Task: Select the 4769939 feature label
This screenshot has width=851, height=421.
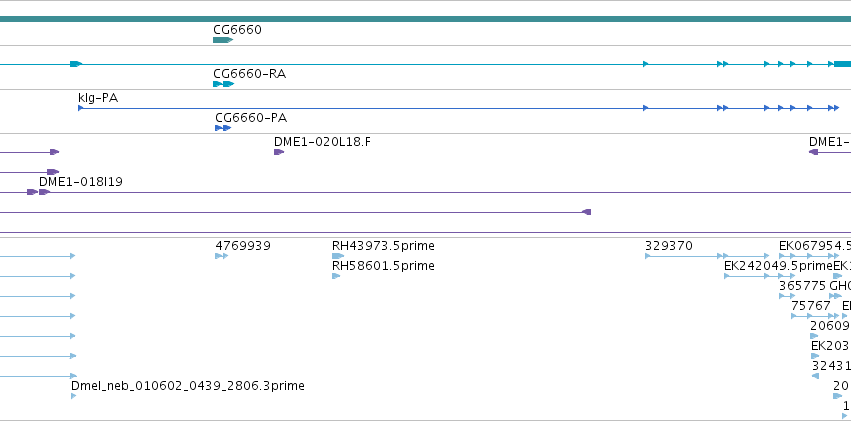Action: 243,246
